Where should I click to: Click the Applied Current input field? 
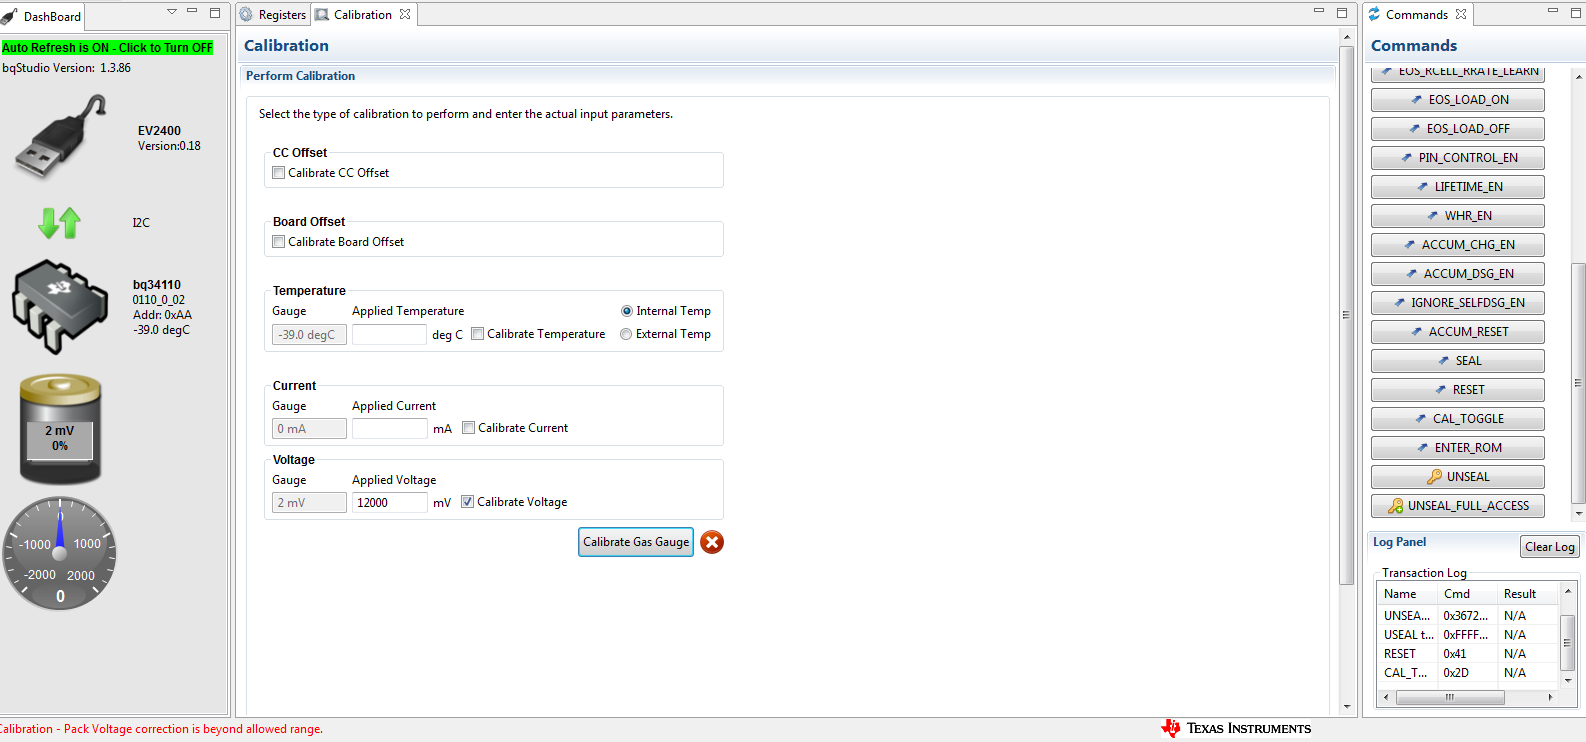point(389,428)
